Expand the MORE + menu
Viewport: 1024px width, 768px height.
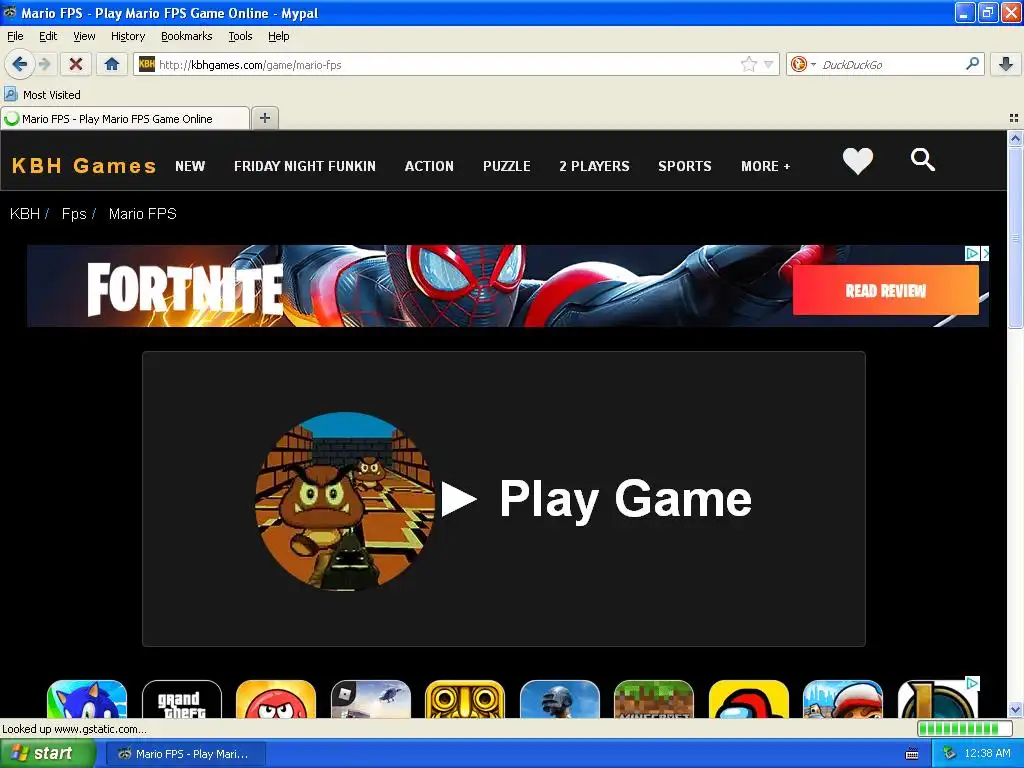coord(765,166)
